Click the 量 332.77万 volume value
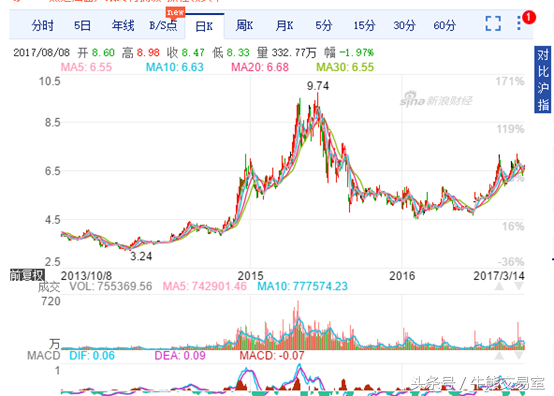 pos(287,53)
